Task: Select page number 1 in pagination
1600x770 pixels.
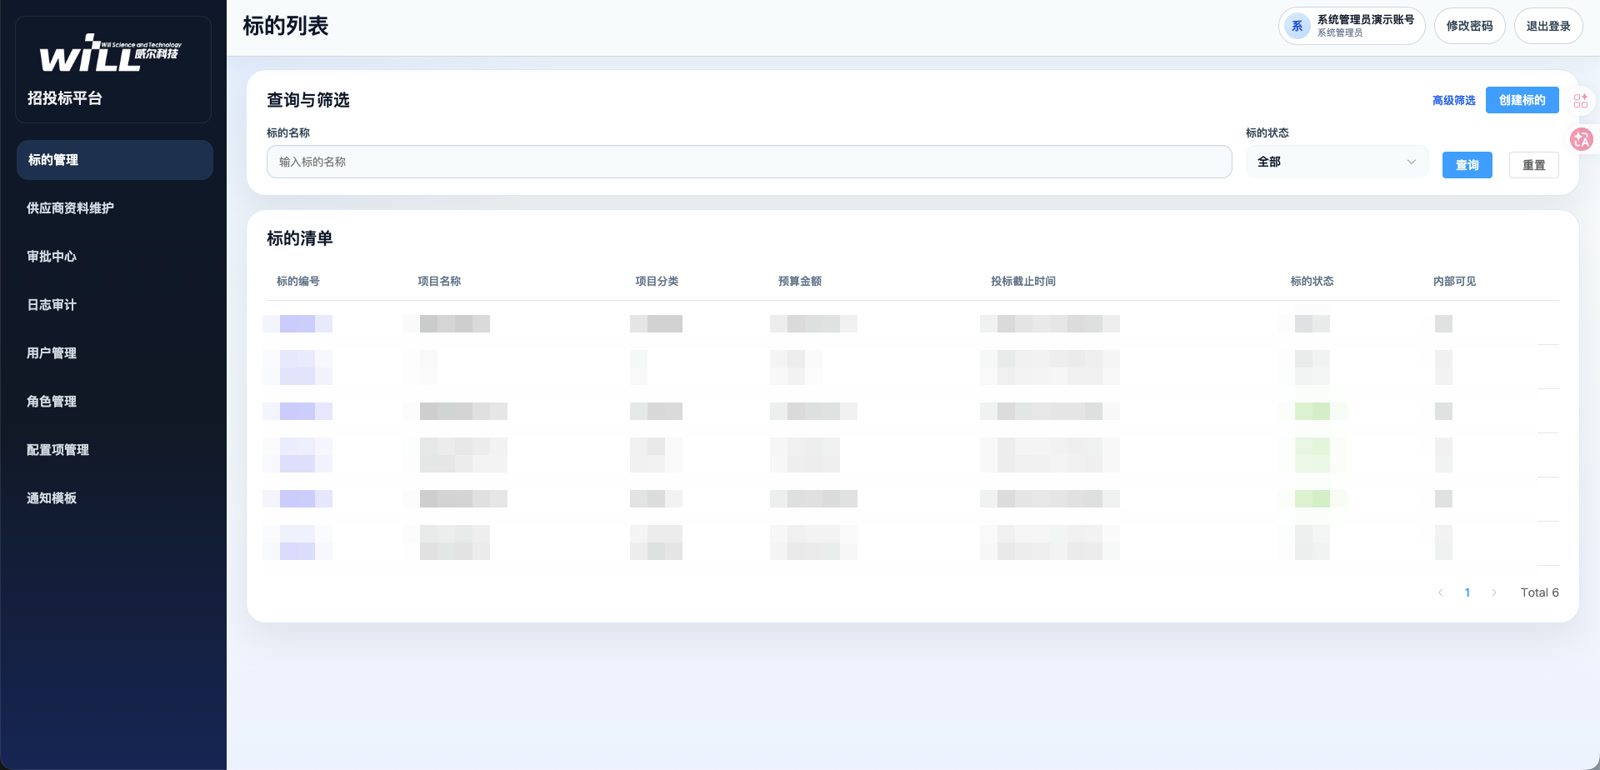Action: coord(1467,593)
